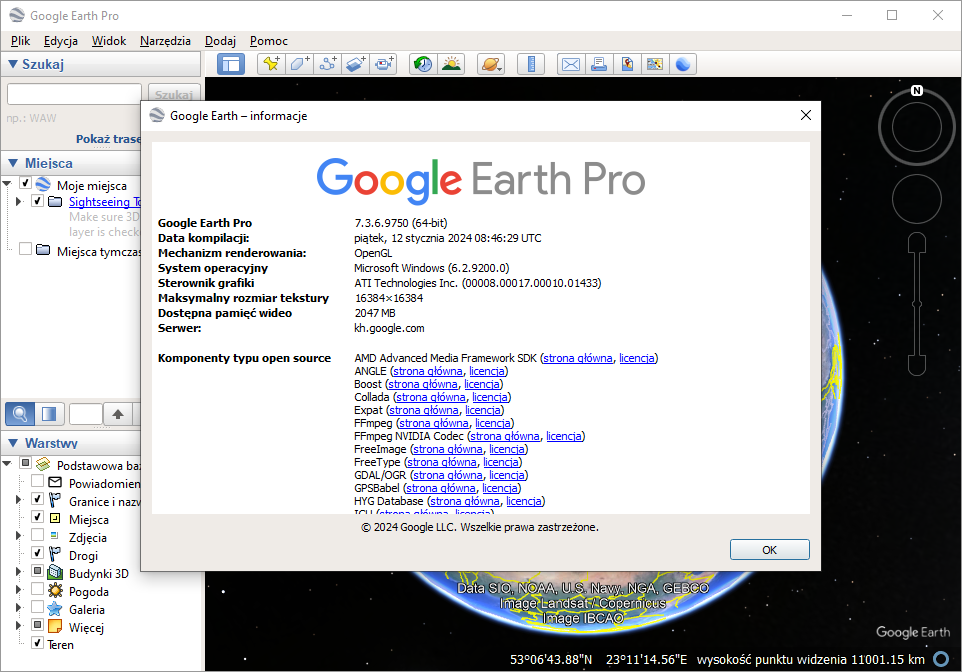Collapse the Miejsca panel
Viewport: 962px width, 672px height.
(x=13, y=163)
